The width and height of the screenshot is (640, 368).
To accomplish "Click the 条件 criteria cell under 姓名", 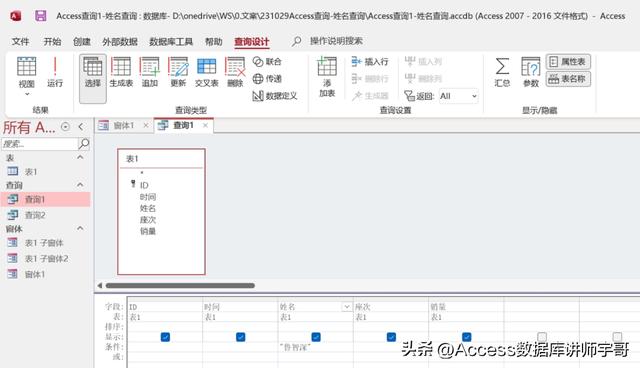I will point(316,347).
